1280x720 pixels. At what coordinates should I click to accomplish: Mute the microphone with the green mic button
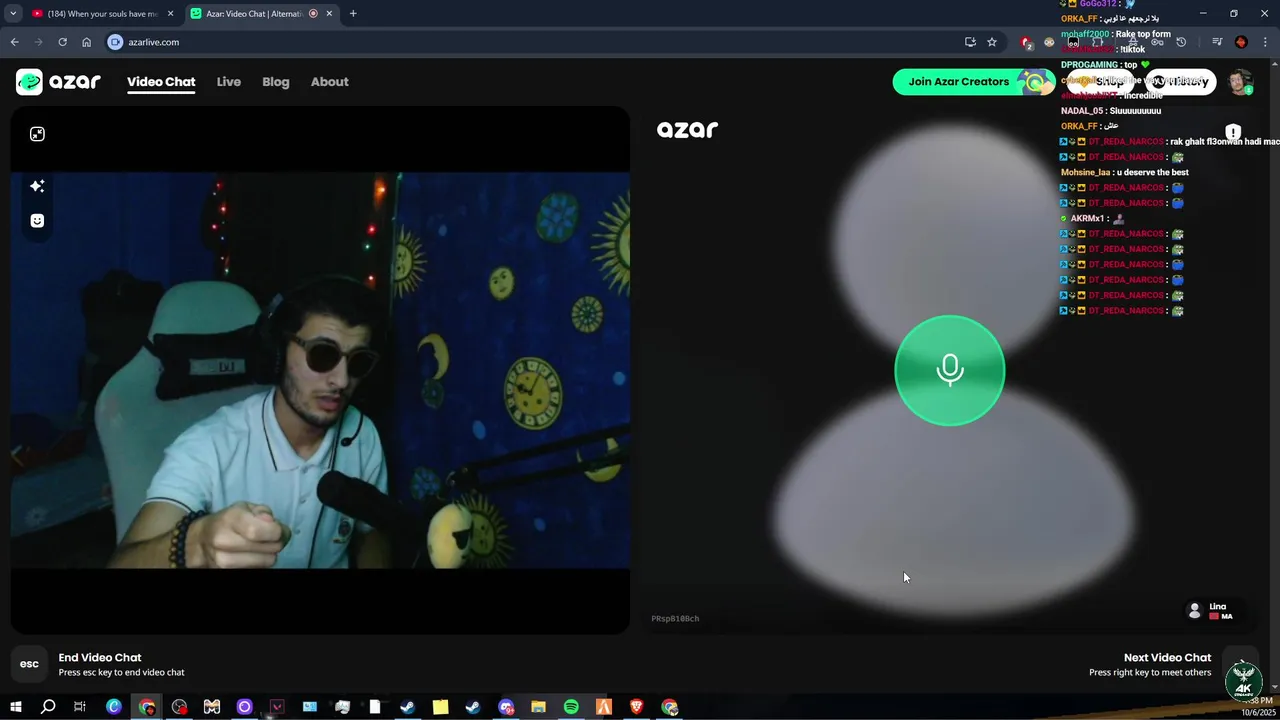[949, 370]
